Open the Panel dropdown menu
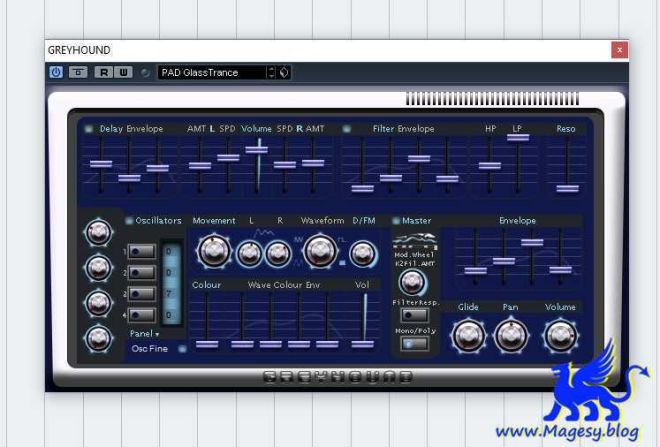Screen dimensions: 660x447 144,334
